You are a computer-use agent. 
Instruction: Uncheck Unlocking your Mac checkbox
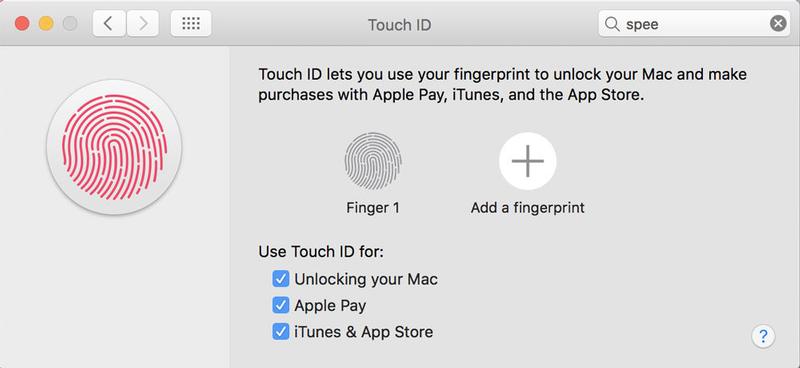[281, 279]
